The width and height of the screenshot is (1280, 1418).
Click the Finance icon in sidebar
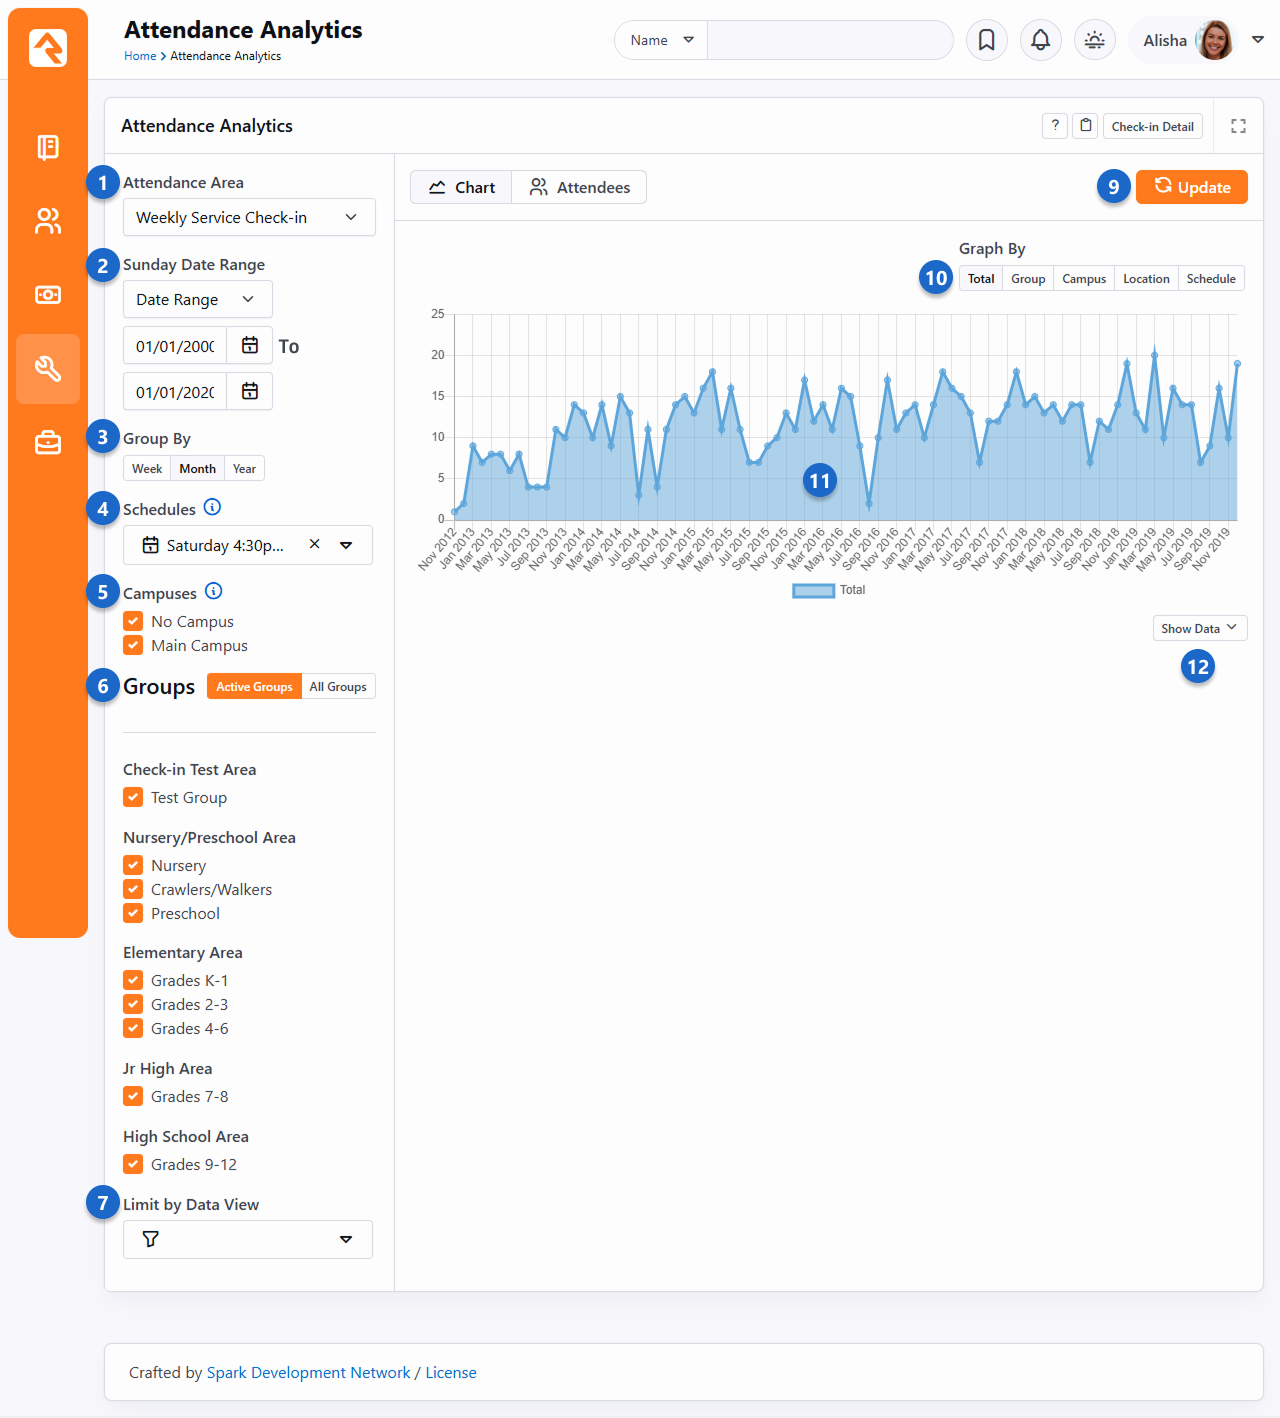48,295
